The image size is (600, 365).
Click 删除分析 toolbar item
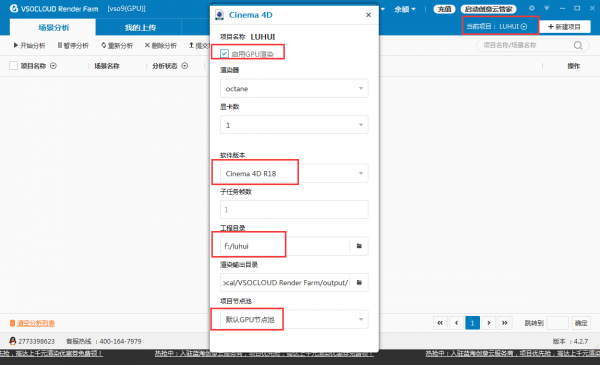click(160, 46)
